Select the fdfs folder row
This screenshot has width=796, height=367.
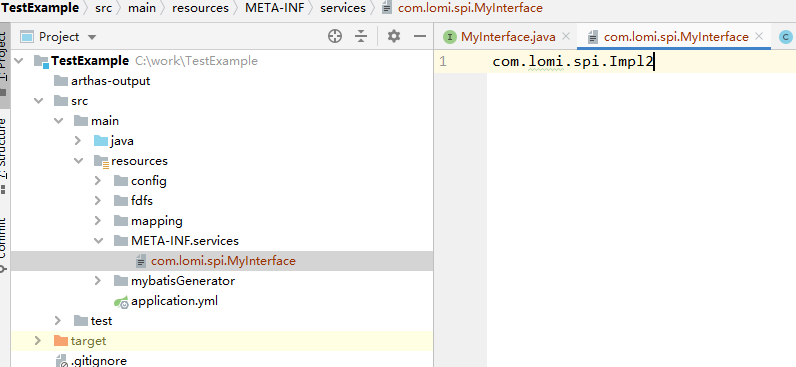[222, 201]
